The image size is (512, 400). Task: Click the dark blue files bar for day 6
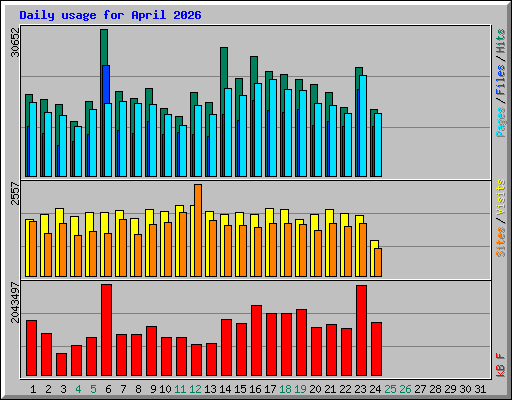click(x=106, y=84)
